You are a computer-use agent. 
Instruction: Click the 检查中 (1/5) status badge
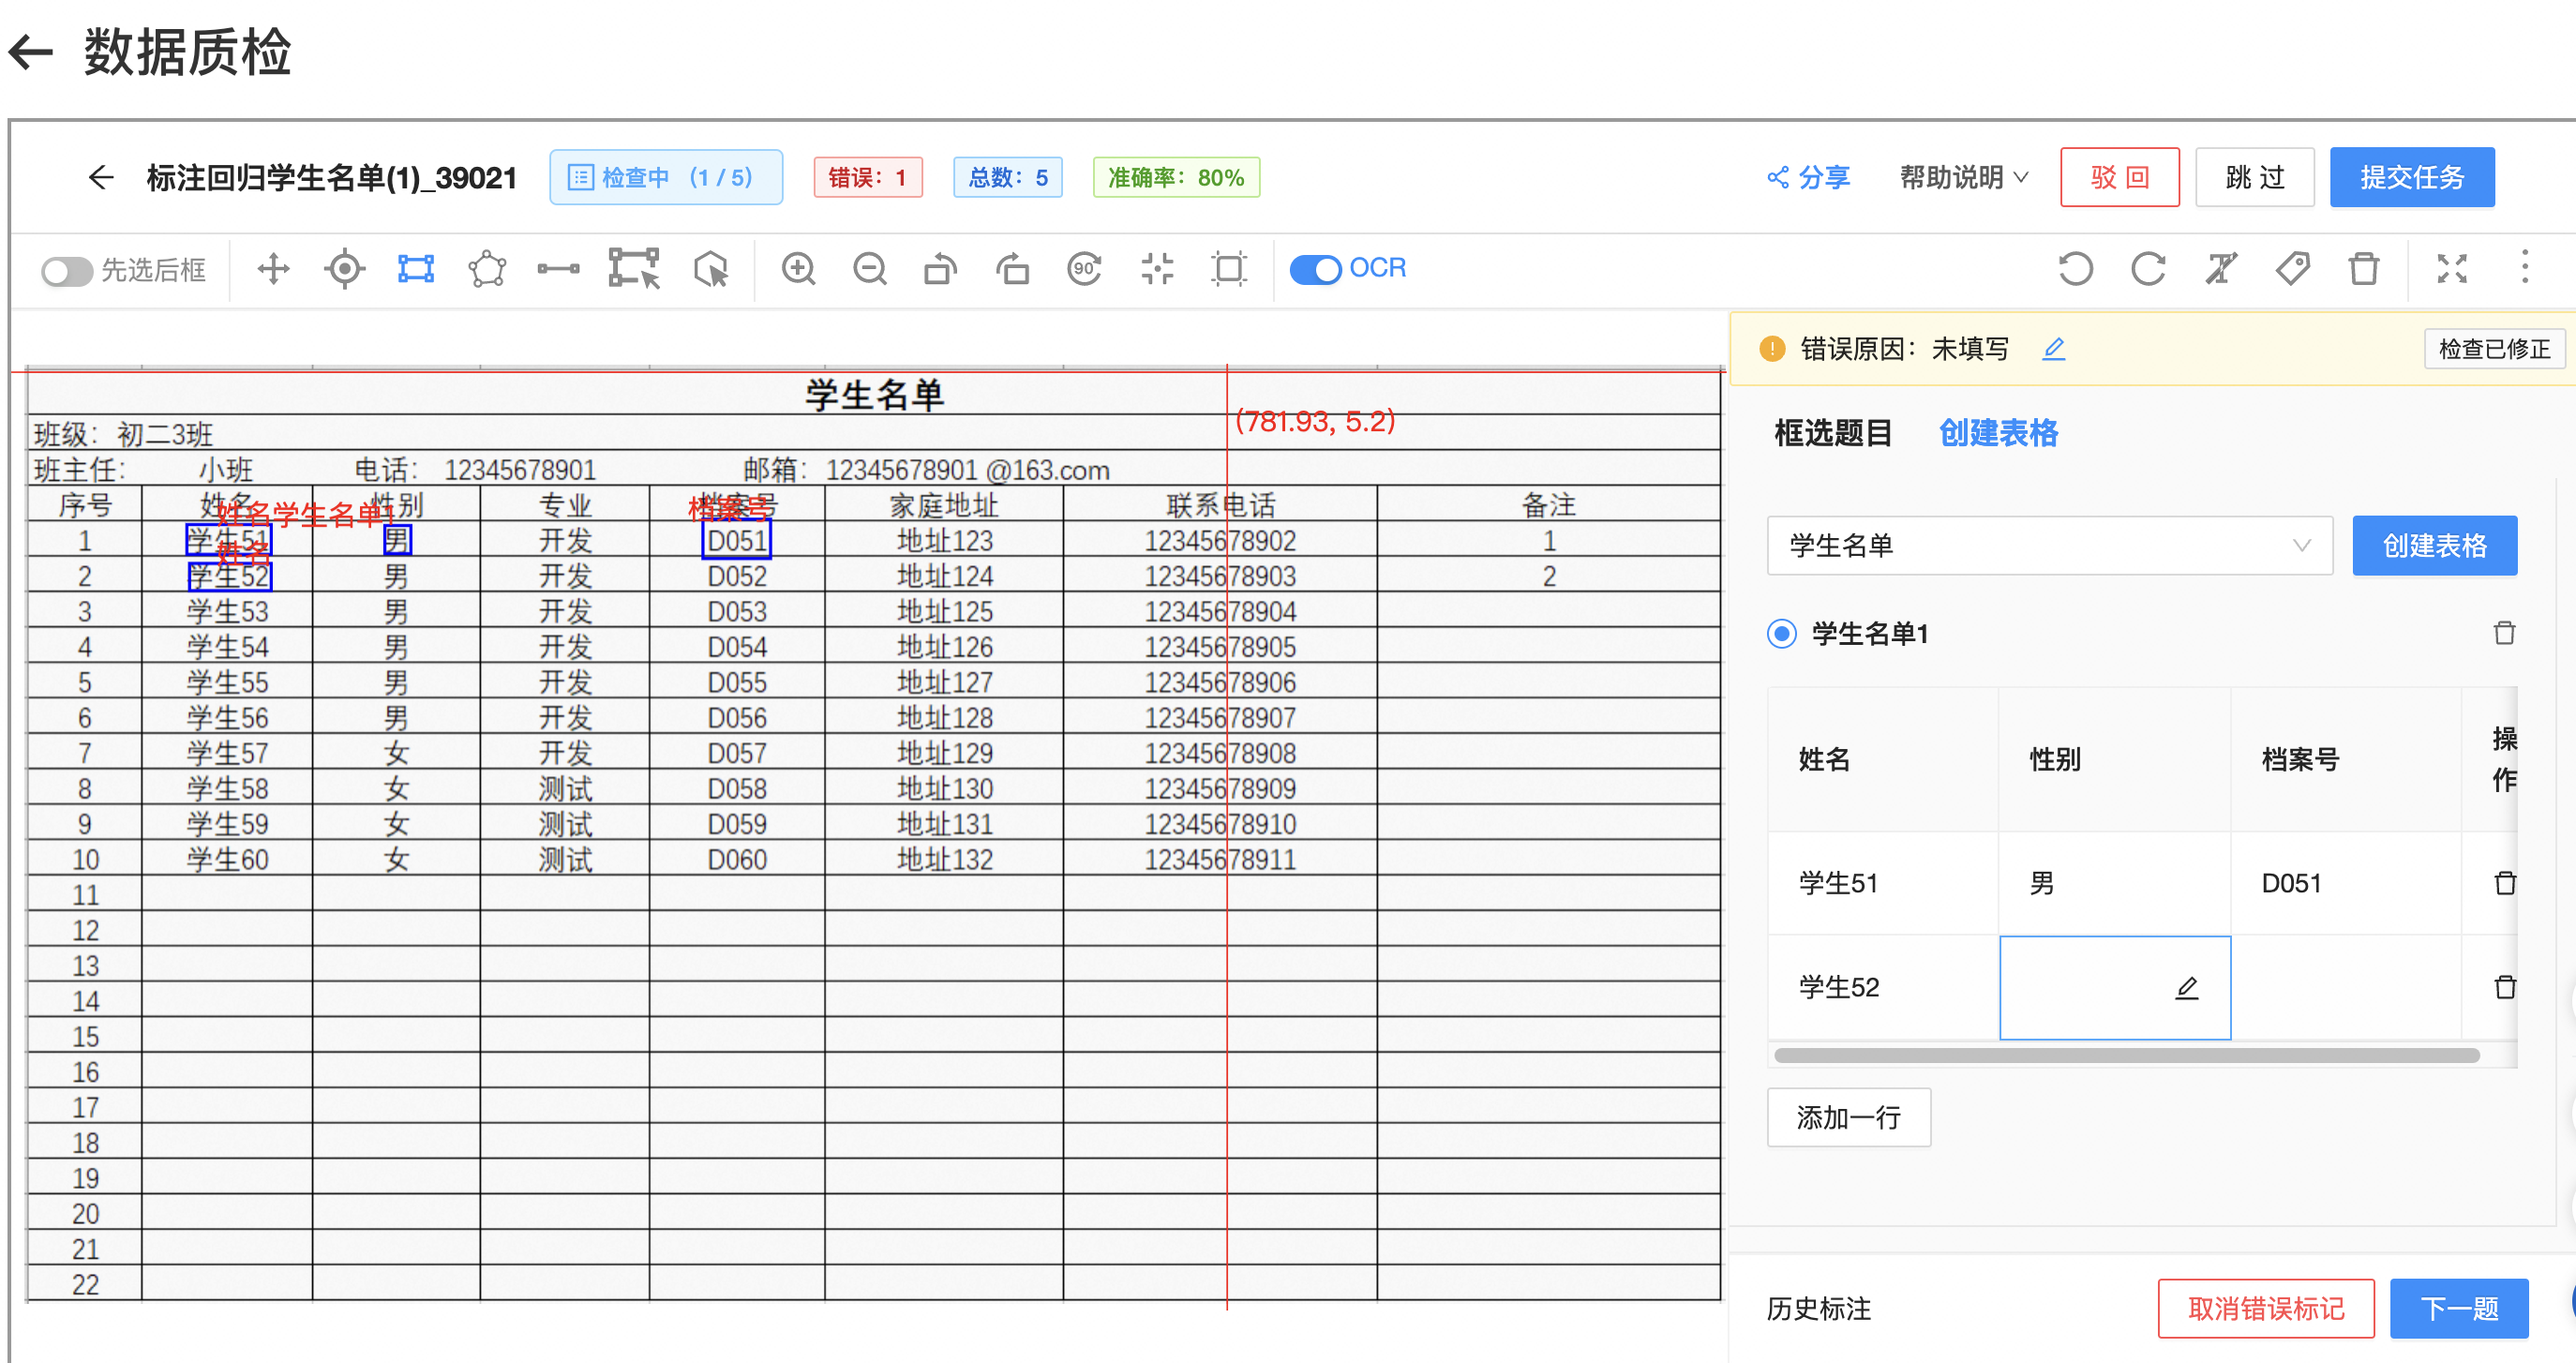pos(666,178)
